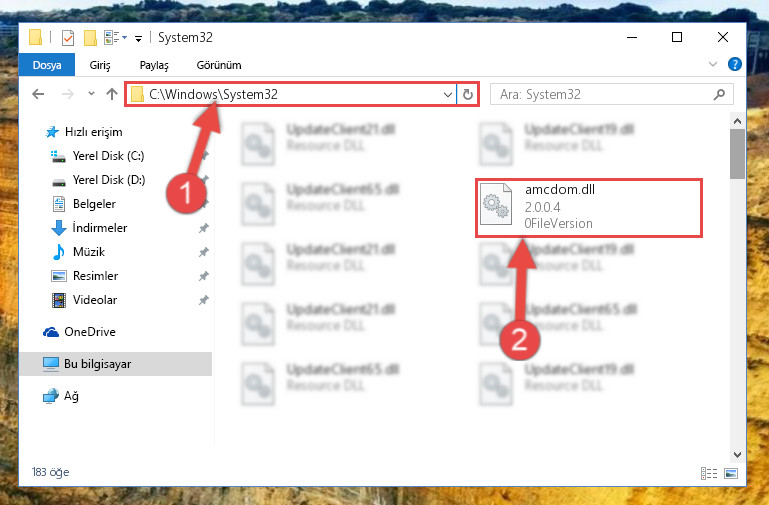Screen dimensions: 769x505
Task: Expand the ribbon with chevron
Action: click(713, 64)
